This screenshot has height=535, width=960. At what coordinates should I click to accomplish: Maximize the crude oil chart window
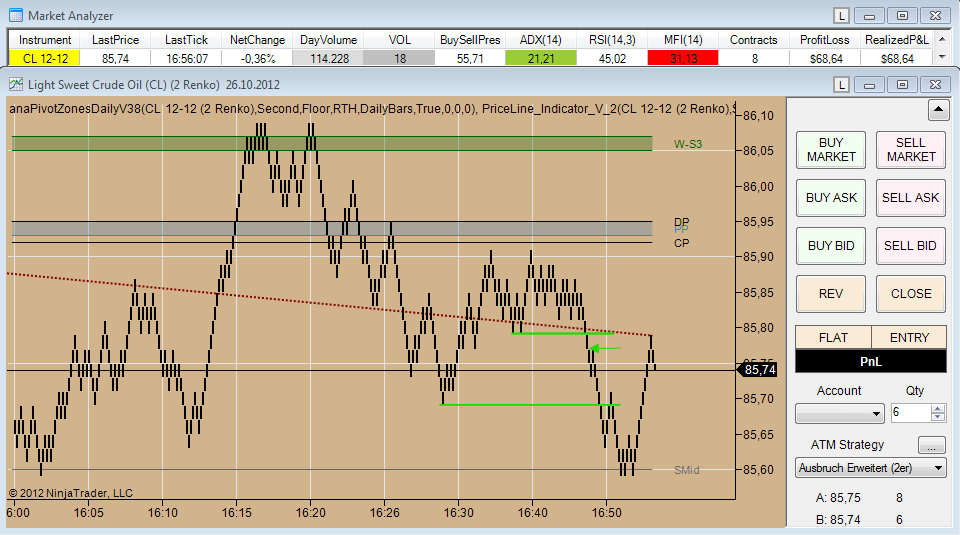coord(902,84)
